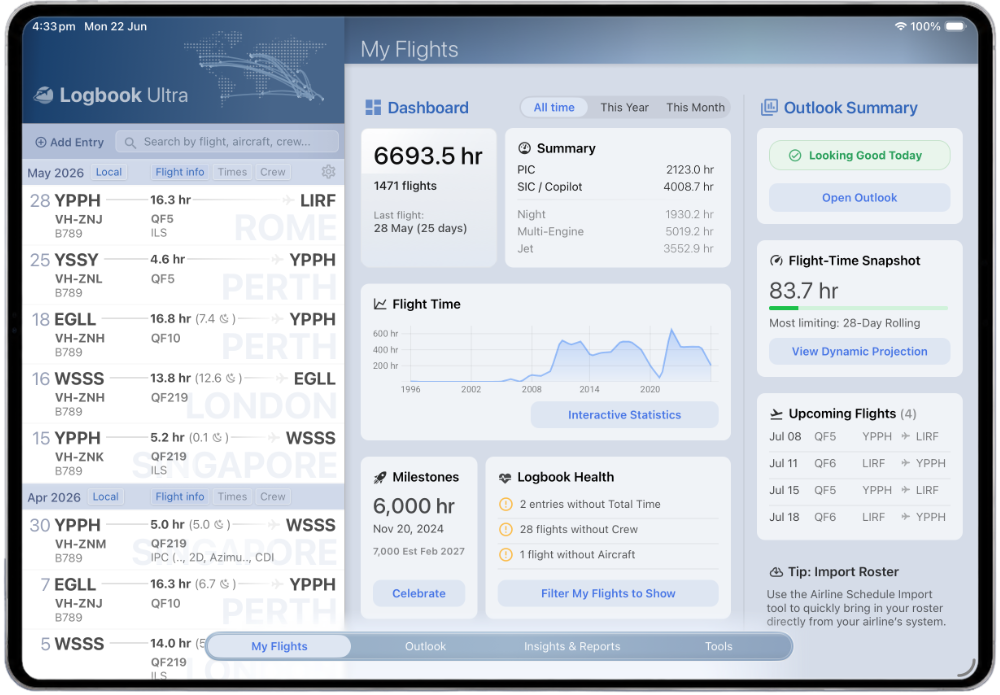Screen dimensions: 1000x695
Task: Click the 28 flights without Crew row
Action: pos(608,529)
